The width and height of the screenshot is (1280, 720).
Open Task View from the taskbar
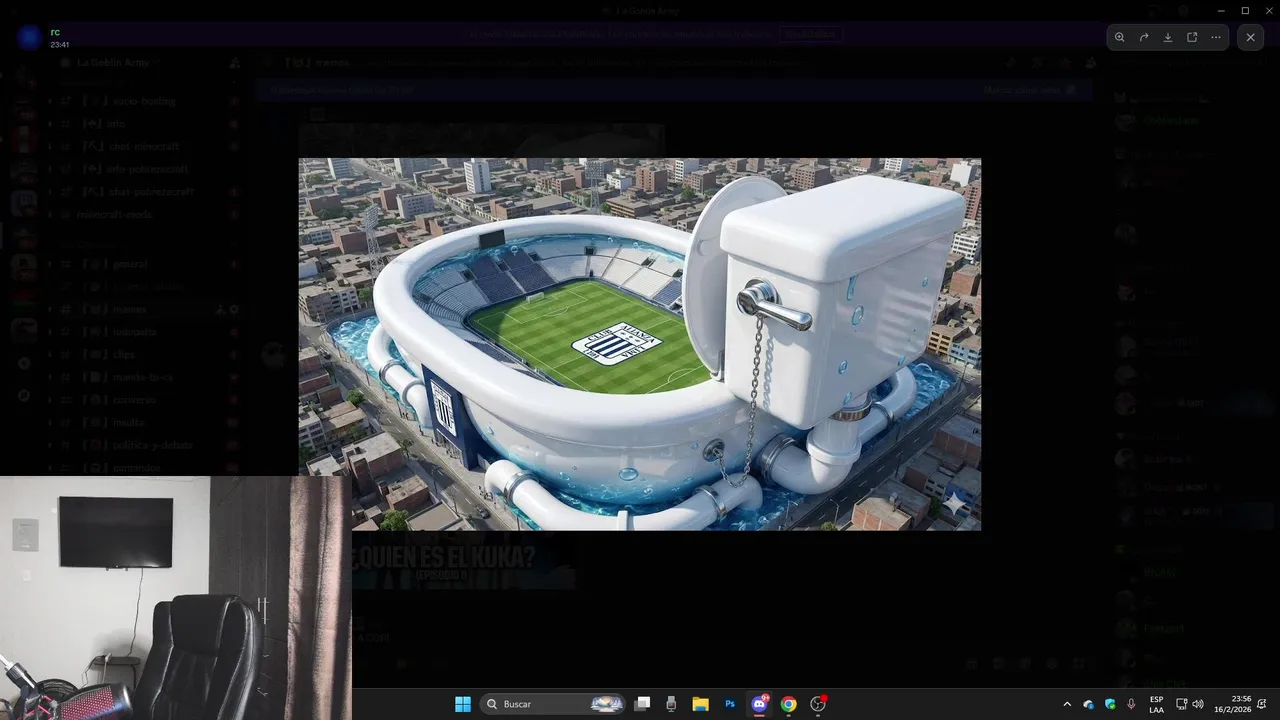click(642, 704)
